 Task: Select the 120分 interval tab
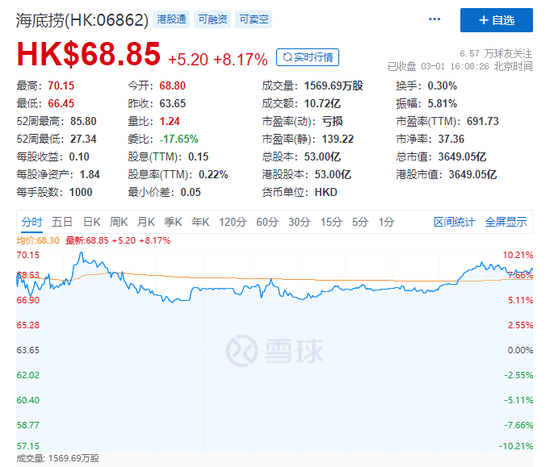tap(233, 222)
